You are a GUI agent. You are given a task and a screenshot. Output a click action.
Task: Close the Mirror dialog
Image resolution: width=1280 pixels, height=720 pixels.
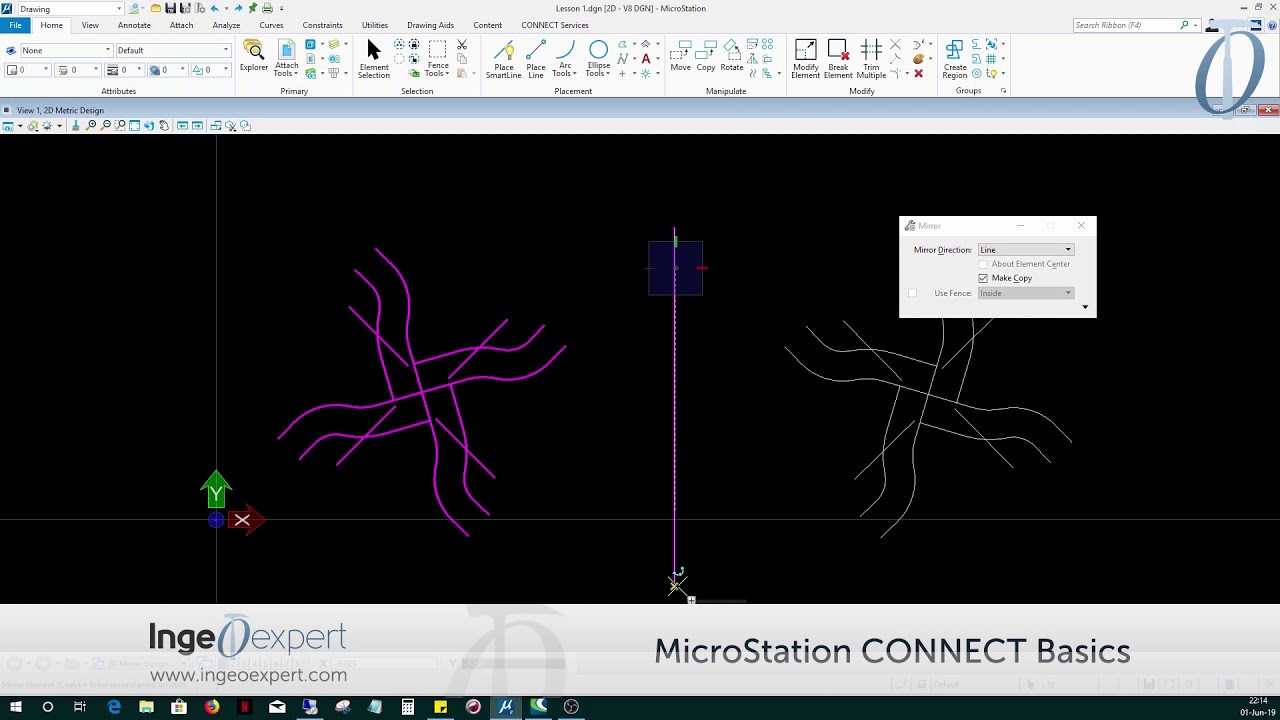pos(1081,226)
